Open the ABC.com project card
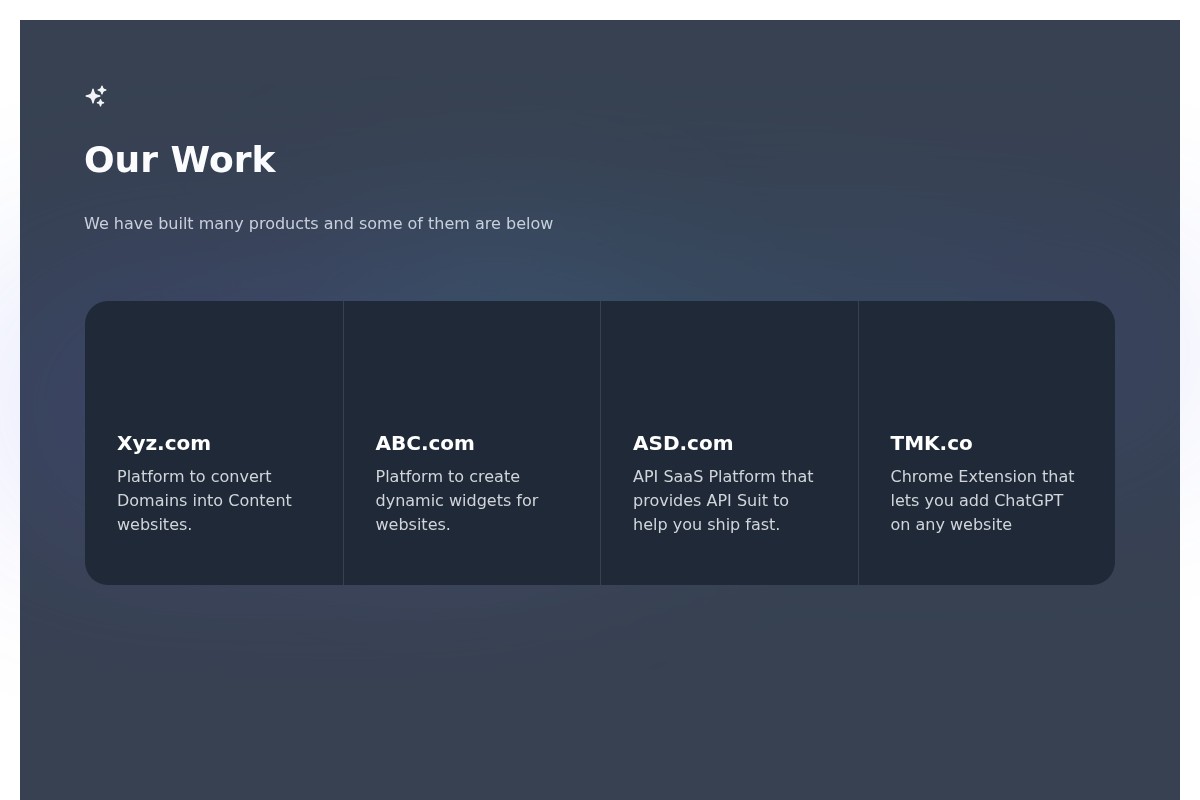The width and height of the screenshot is (1200, 800). [424, 443]
